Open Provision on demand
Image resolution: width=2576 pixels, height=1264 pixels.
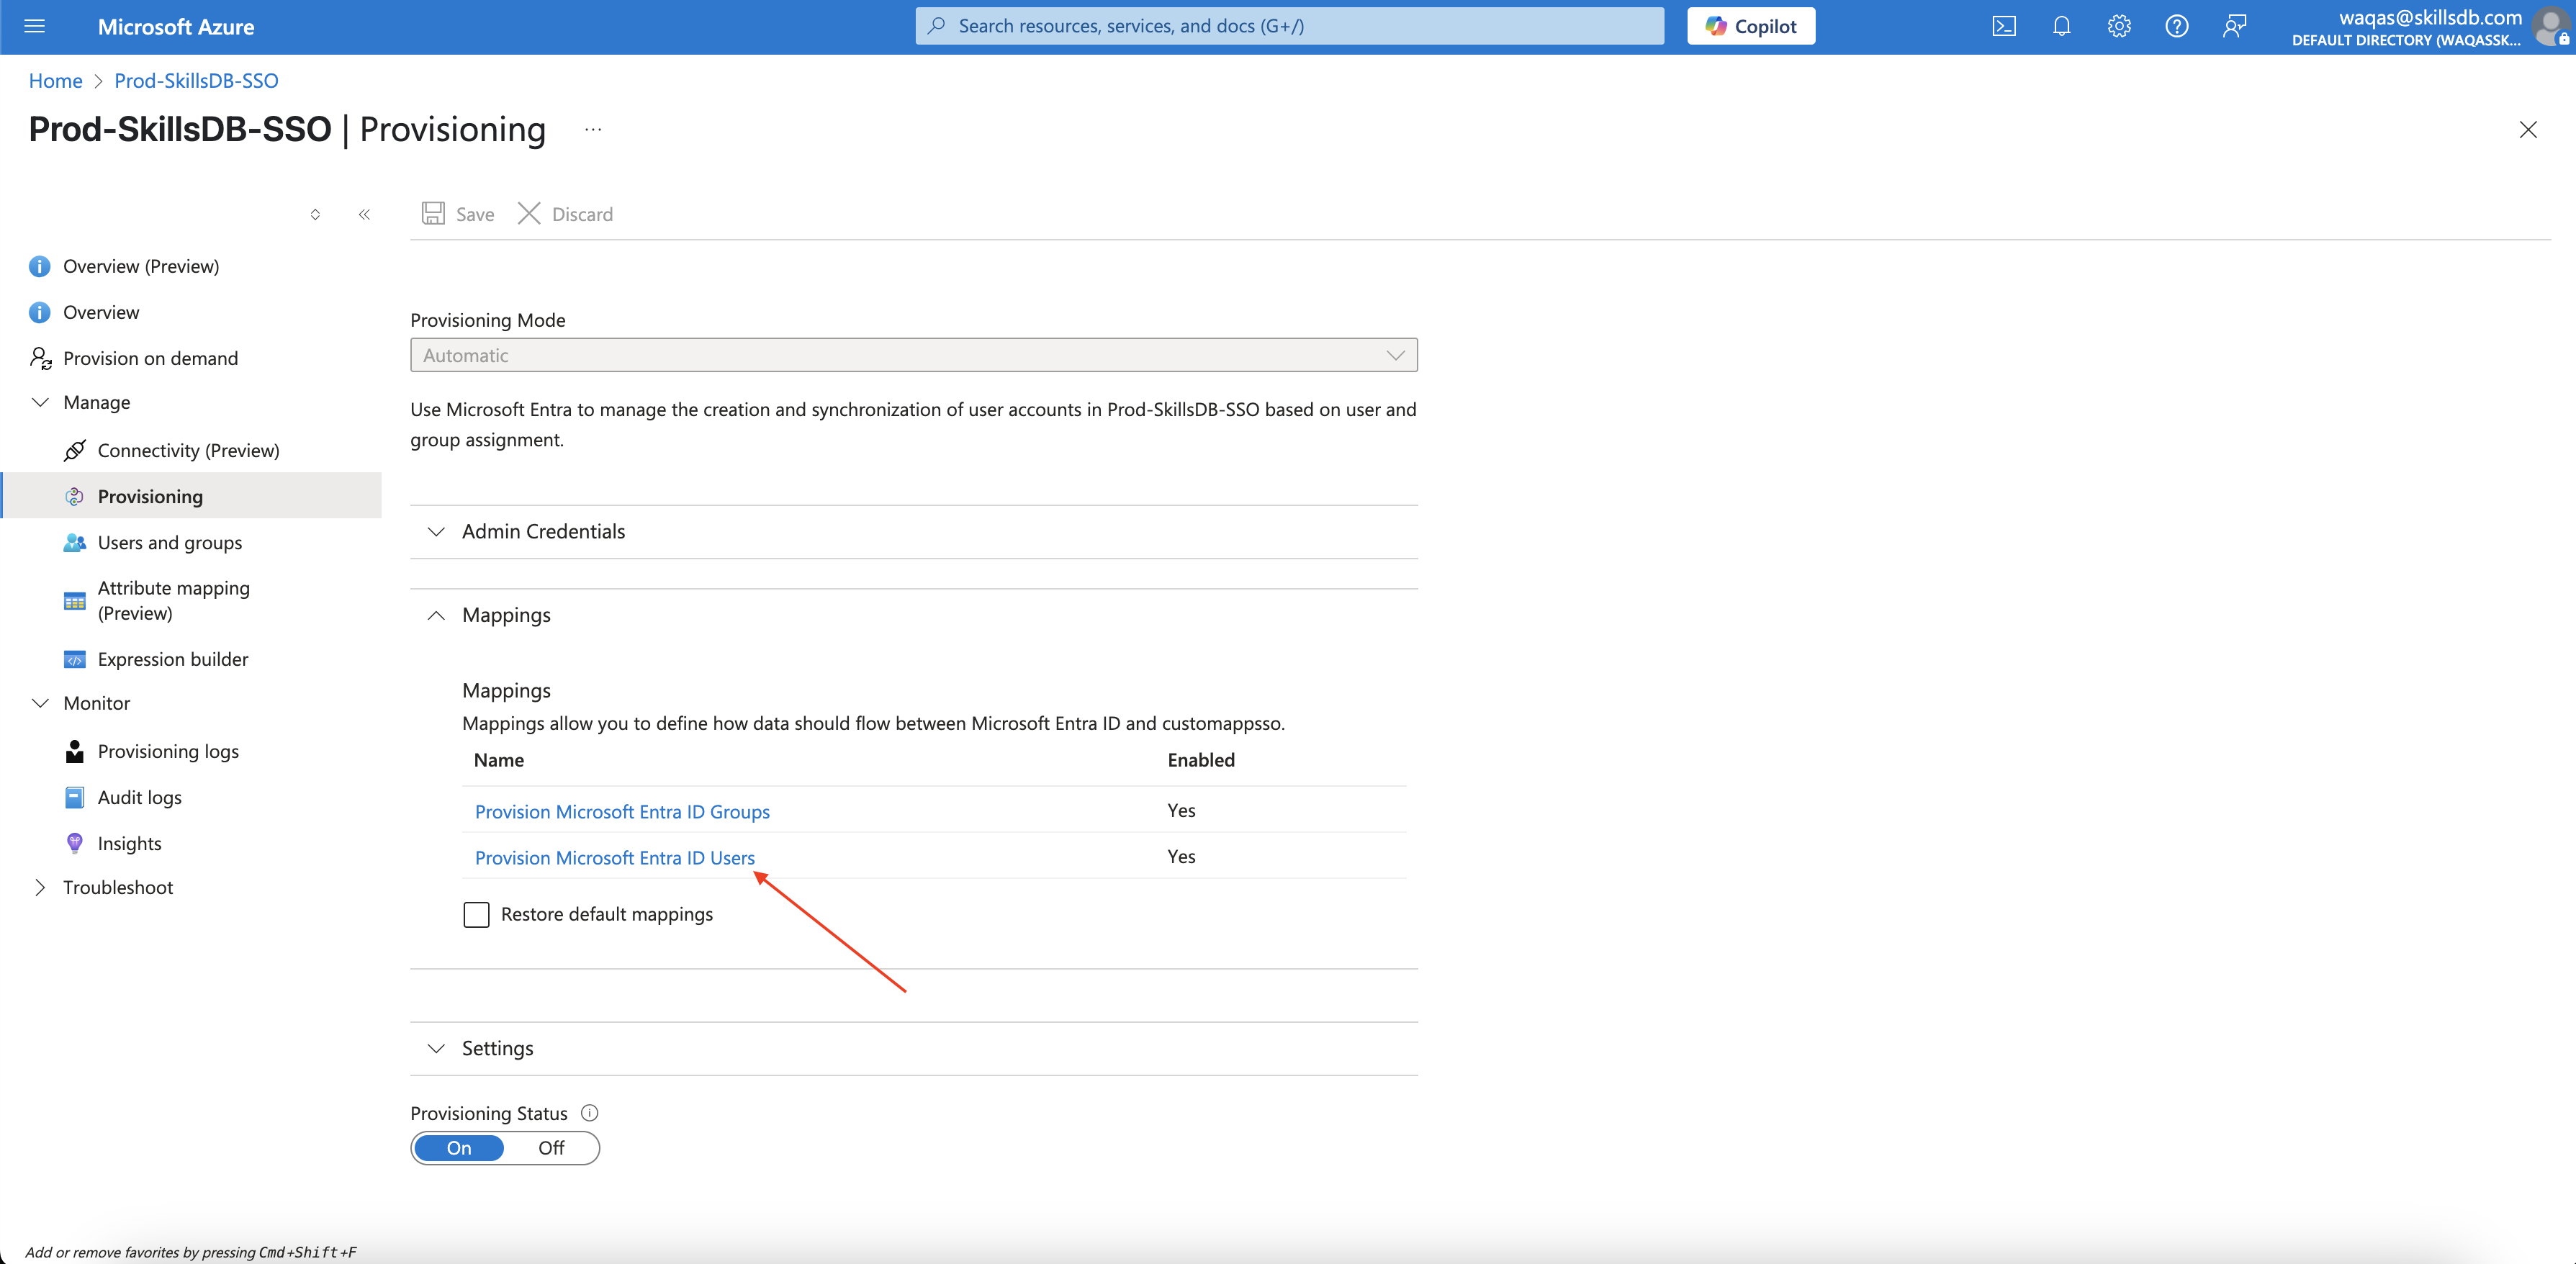[x=150, y=358]
